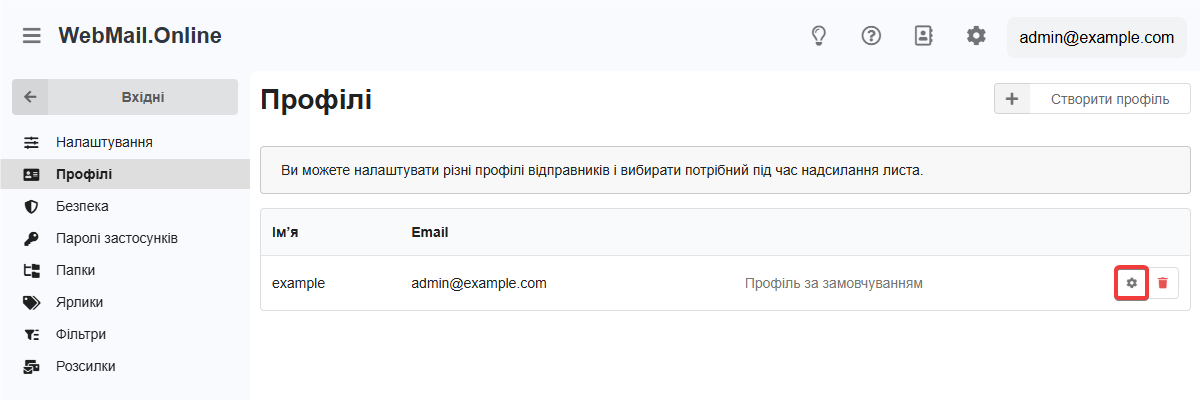Delete the example profile

1163,283
